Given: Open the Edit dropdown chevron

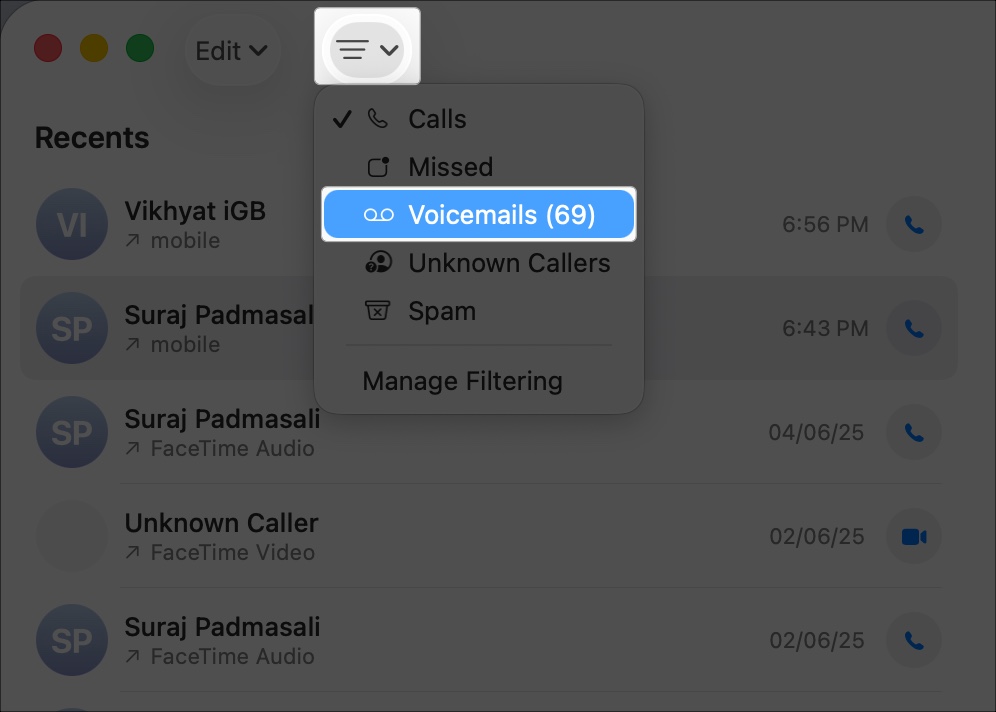Looking at the screenshot, I should [260, 49].
